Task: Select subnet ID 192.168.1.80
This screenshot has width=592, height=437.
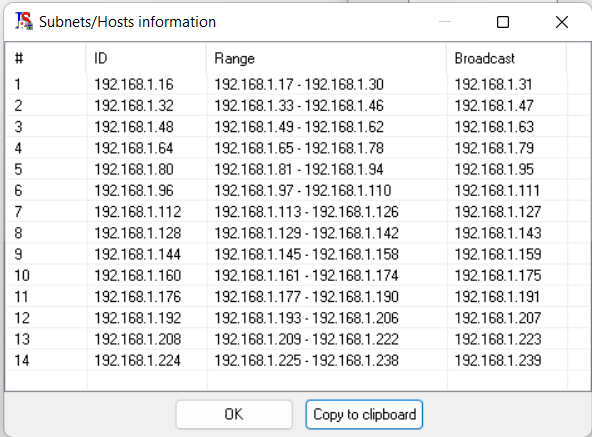Action: pyautogui.click(x=134, y=169)
